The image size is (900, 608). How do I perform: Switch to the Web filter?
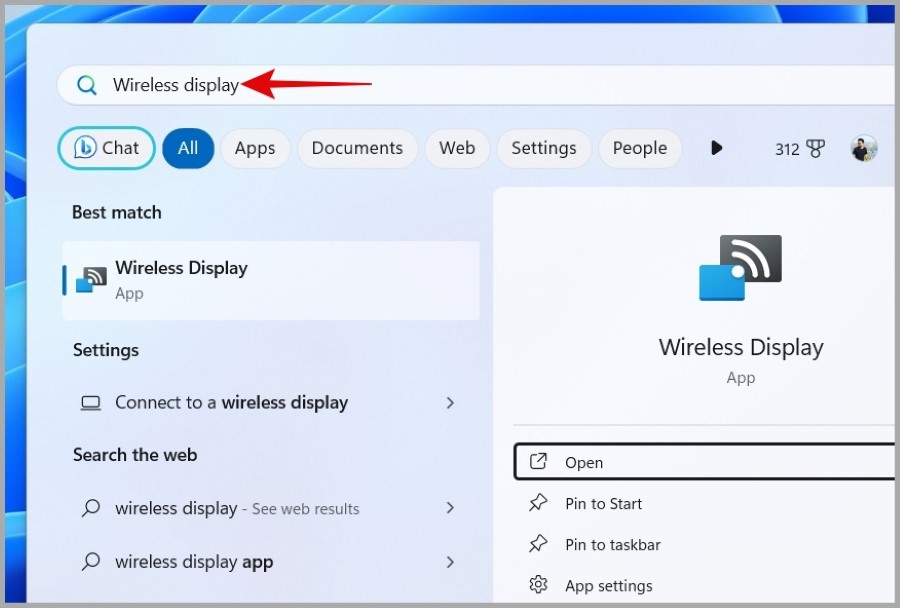tap(457, 148)
